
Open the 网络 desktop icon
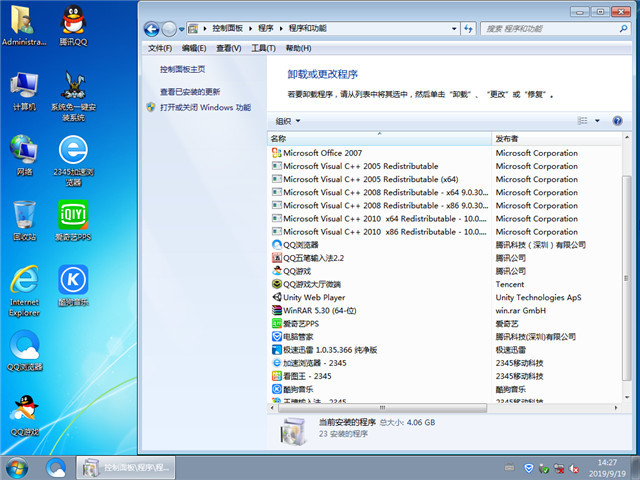(x=24, y=156)
